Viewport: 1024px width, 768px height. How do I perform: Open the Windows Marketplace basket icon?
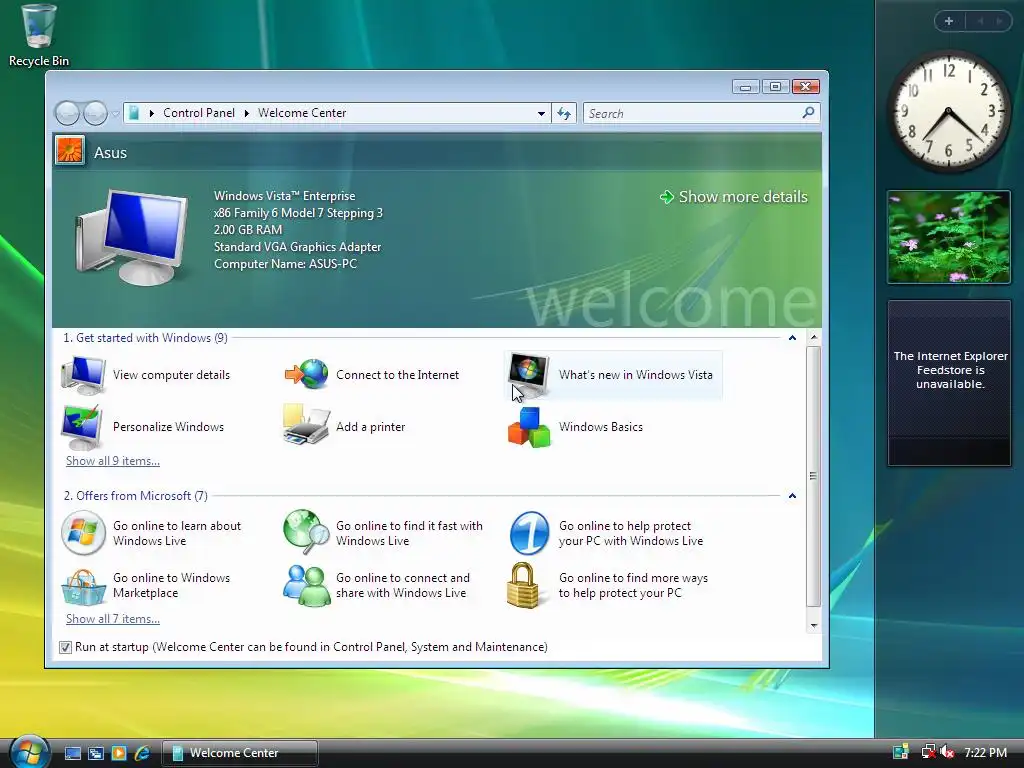click(x=83, y=586)
